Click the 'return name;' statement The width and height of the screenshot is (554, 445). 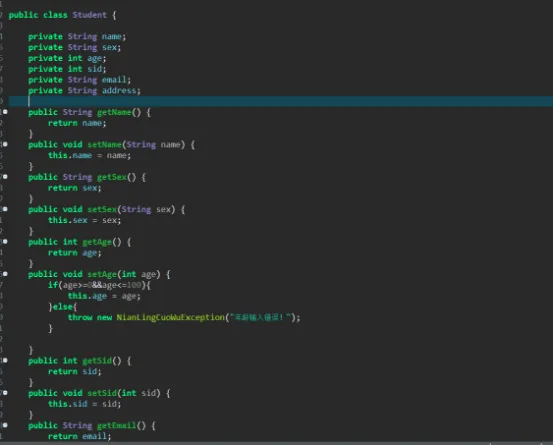77,123
